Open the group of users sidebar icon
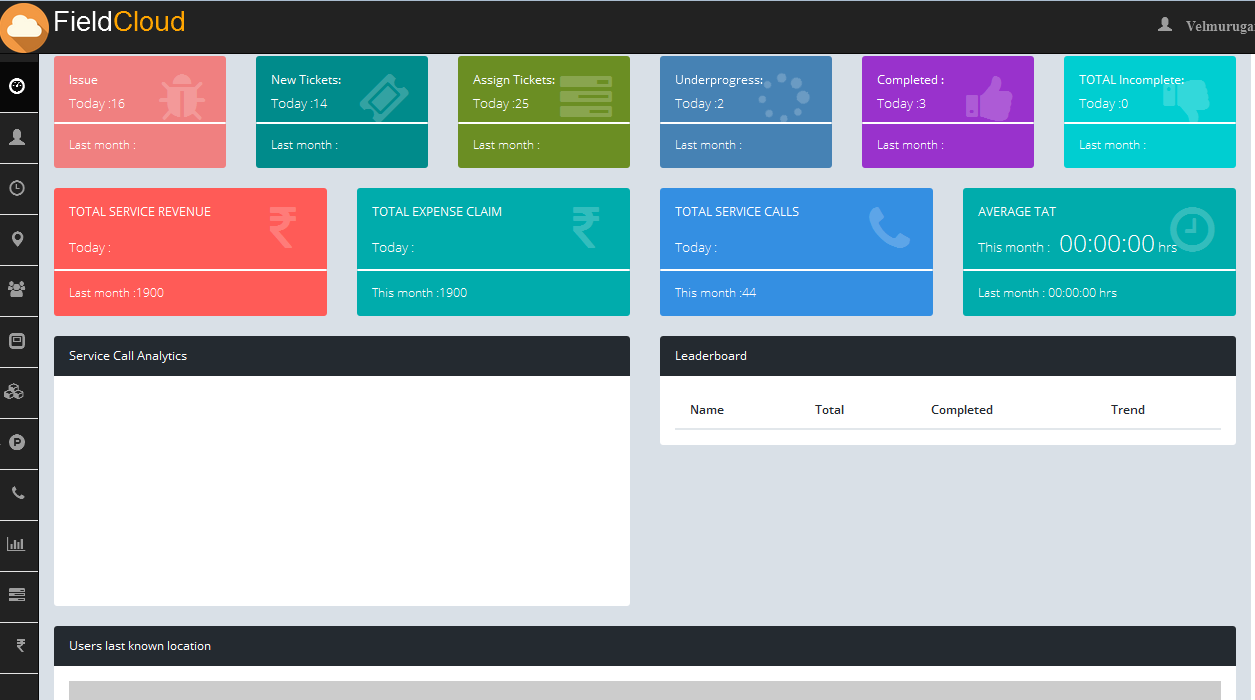Image resolution: width=1255 pixels, height=700 pixels. coord(17,289)
